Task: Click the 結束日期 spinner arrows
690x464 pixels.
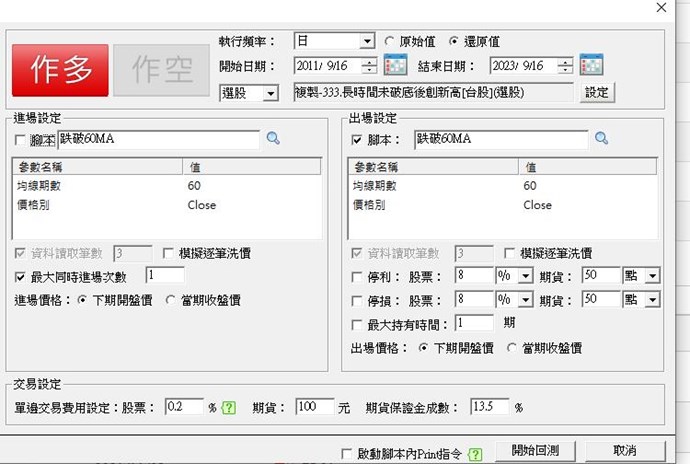Action: [x=565, y=66]
